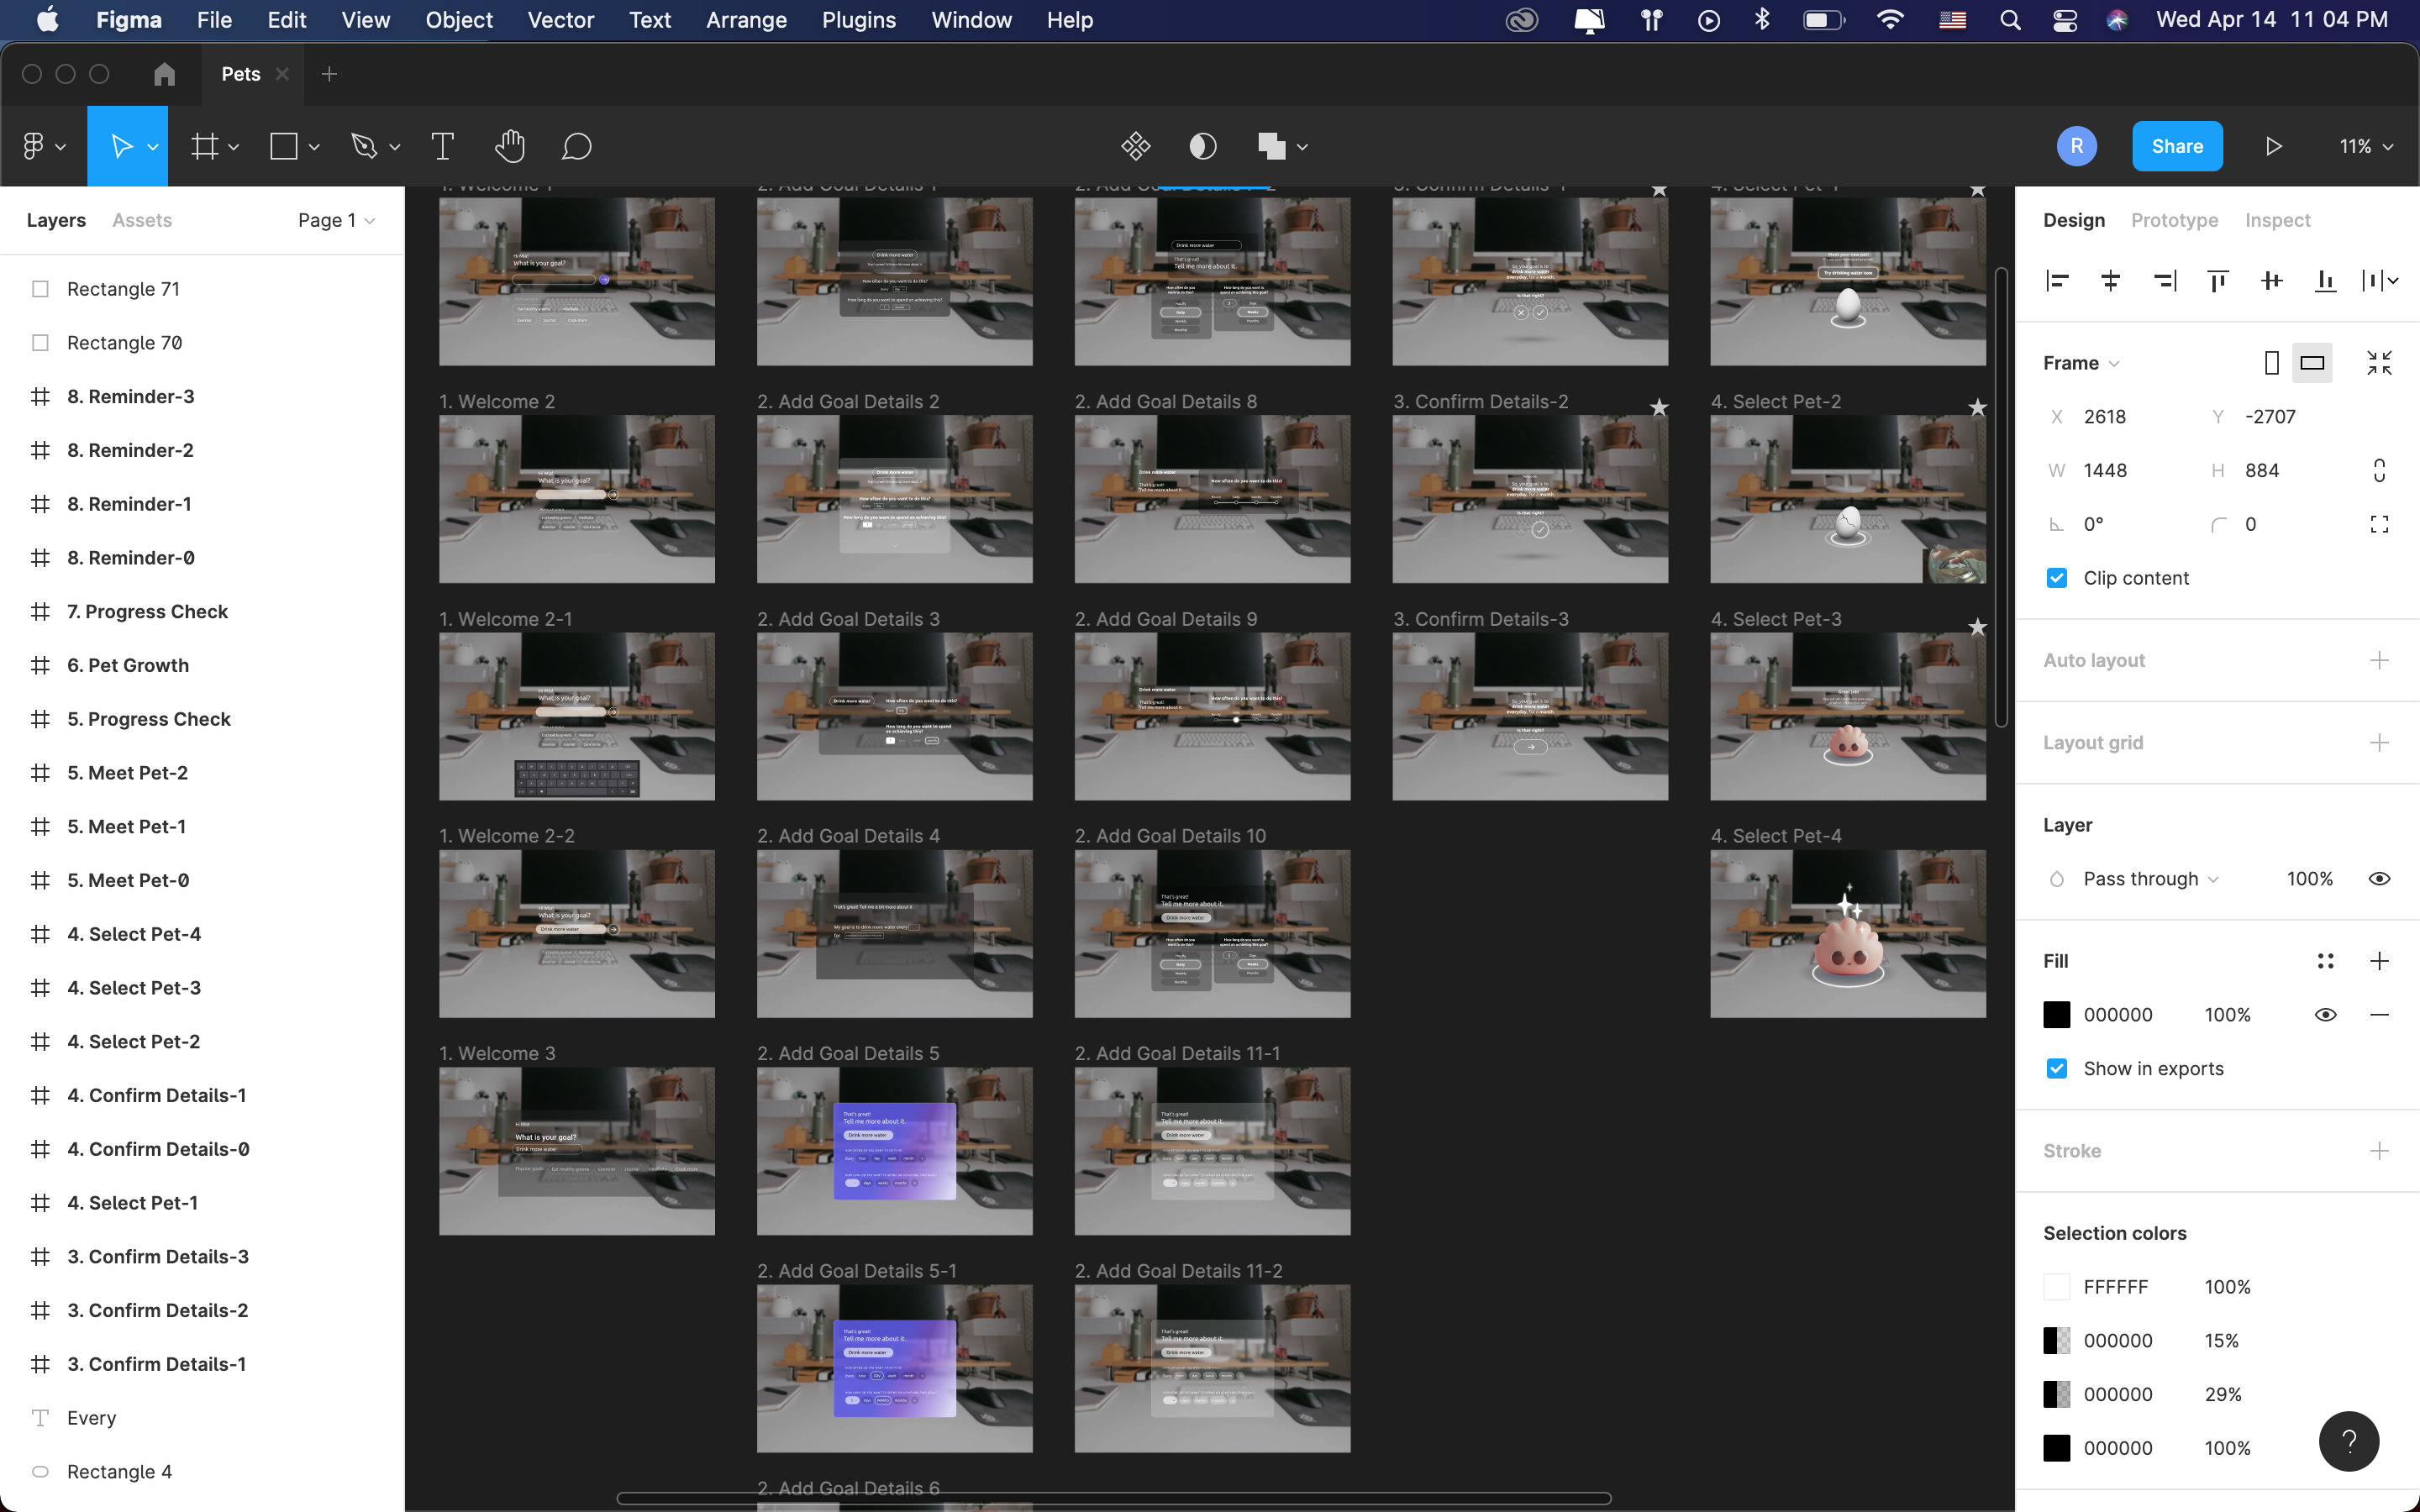This screenshot has width=2420, height=1512.
Task: Uncheck the Clip content checkbox
Action: click(x=2057, y=578)
